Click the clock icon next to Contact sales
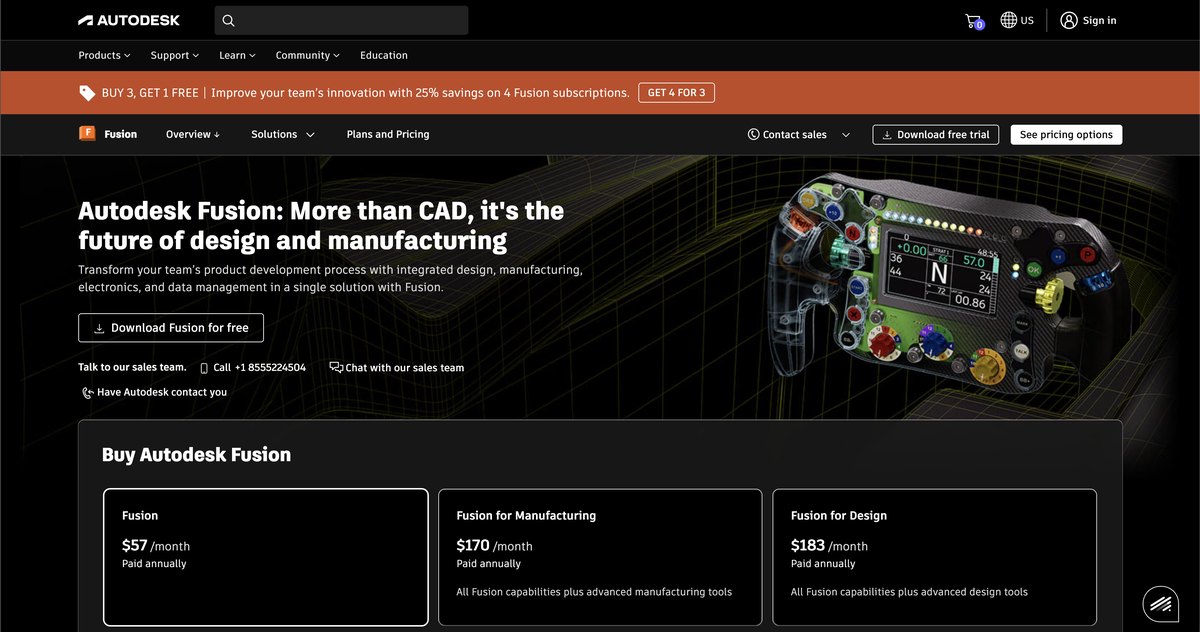 pyautogui.click(x=753, y=134)
